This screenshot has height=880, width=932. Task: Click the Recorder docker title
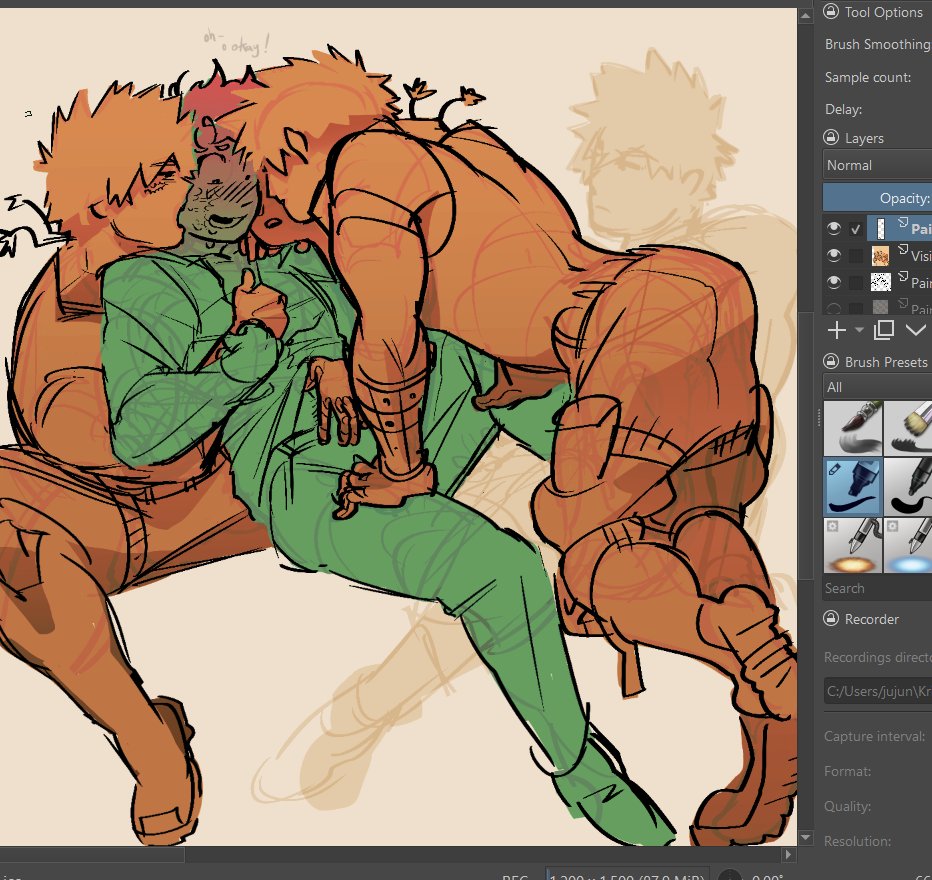872,619
